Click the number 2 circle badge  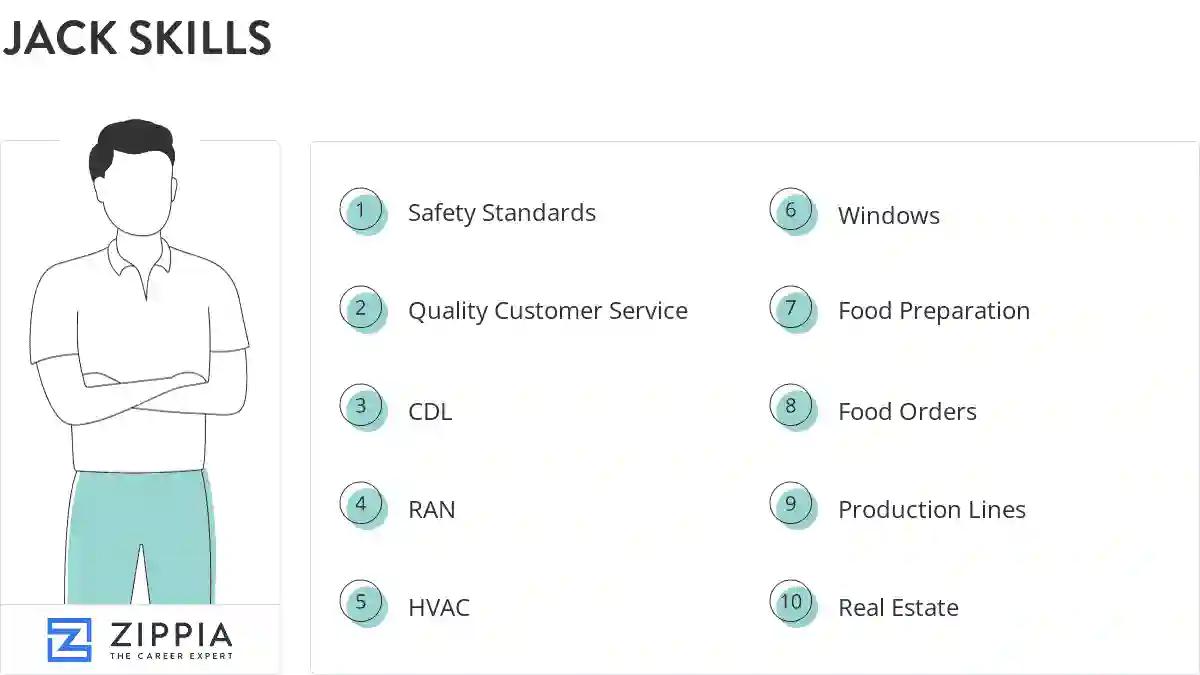(x=361, y=309)
